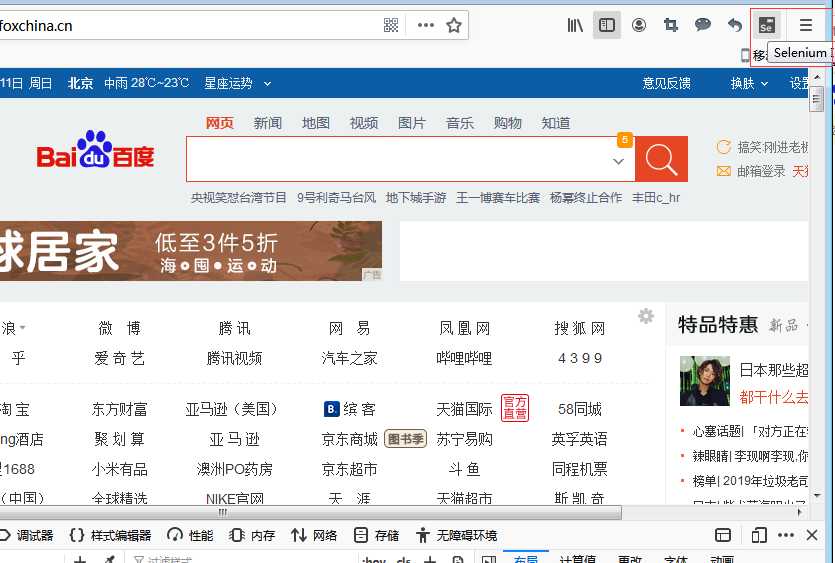835x563 pixels.
Task: Click the Baidu logo
Action: pos(95,150)
